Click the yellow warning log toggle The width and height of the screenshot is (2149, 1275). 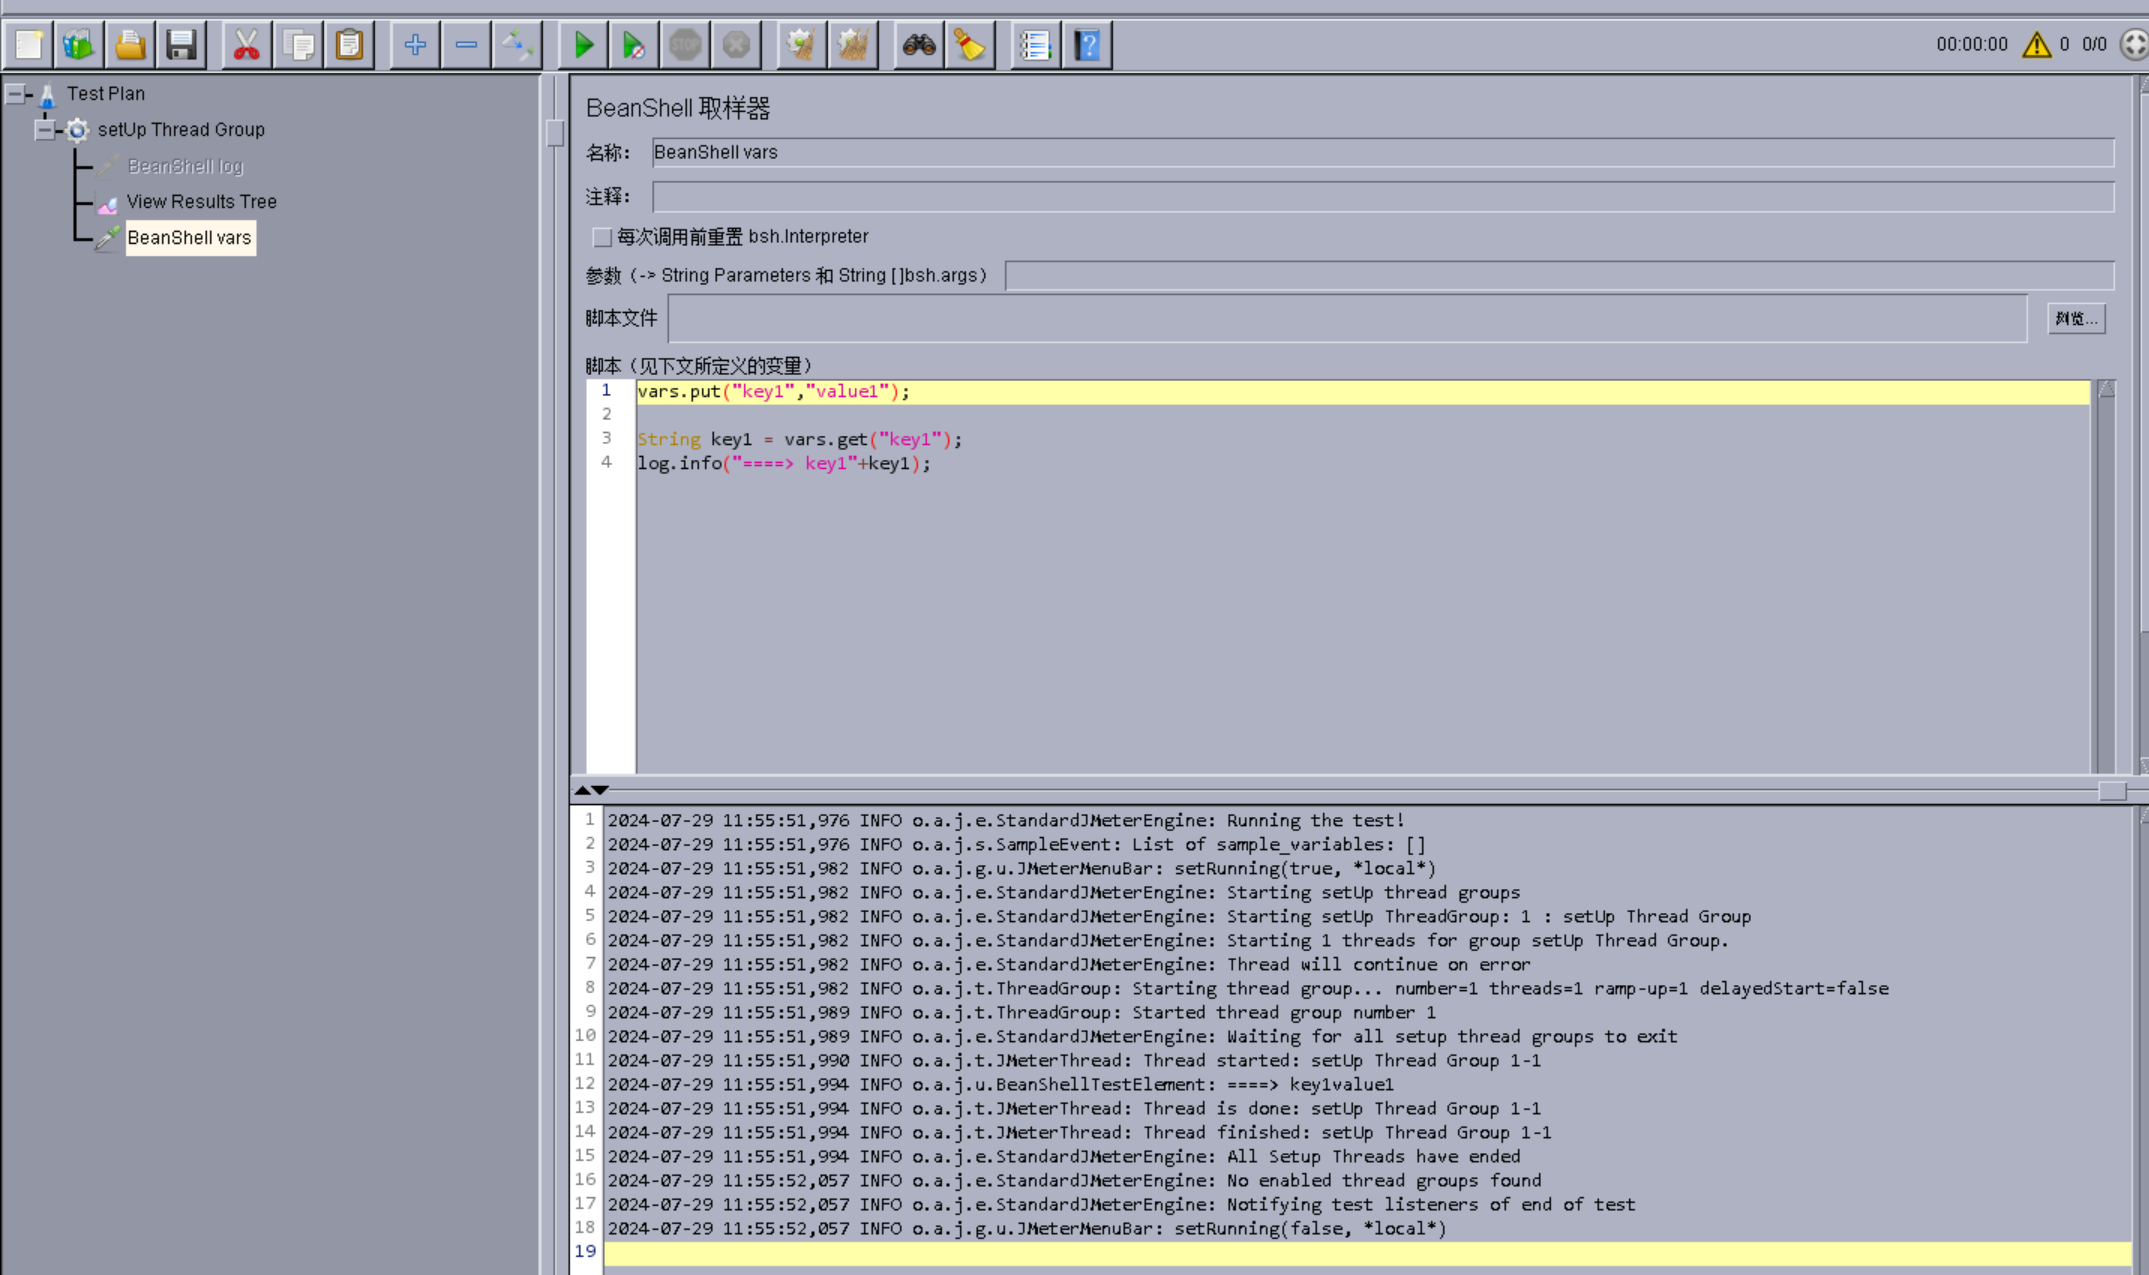pos(2036,45)
